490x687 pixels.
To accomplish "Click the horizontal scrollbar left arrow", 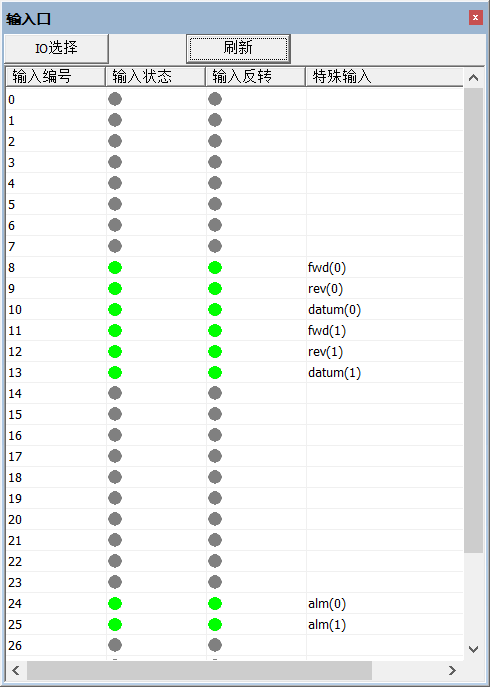I will click(x=16, y=670).
